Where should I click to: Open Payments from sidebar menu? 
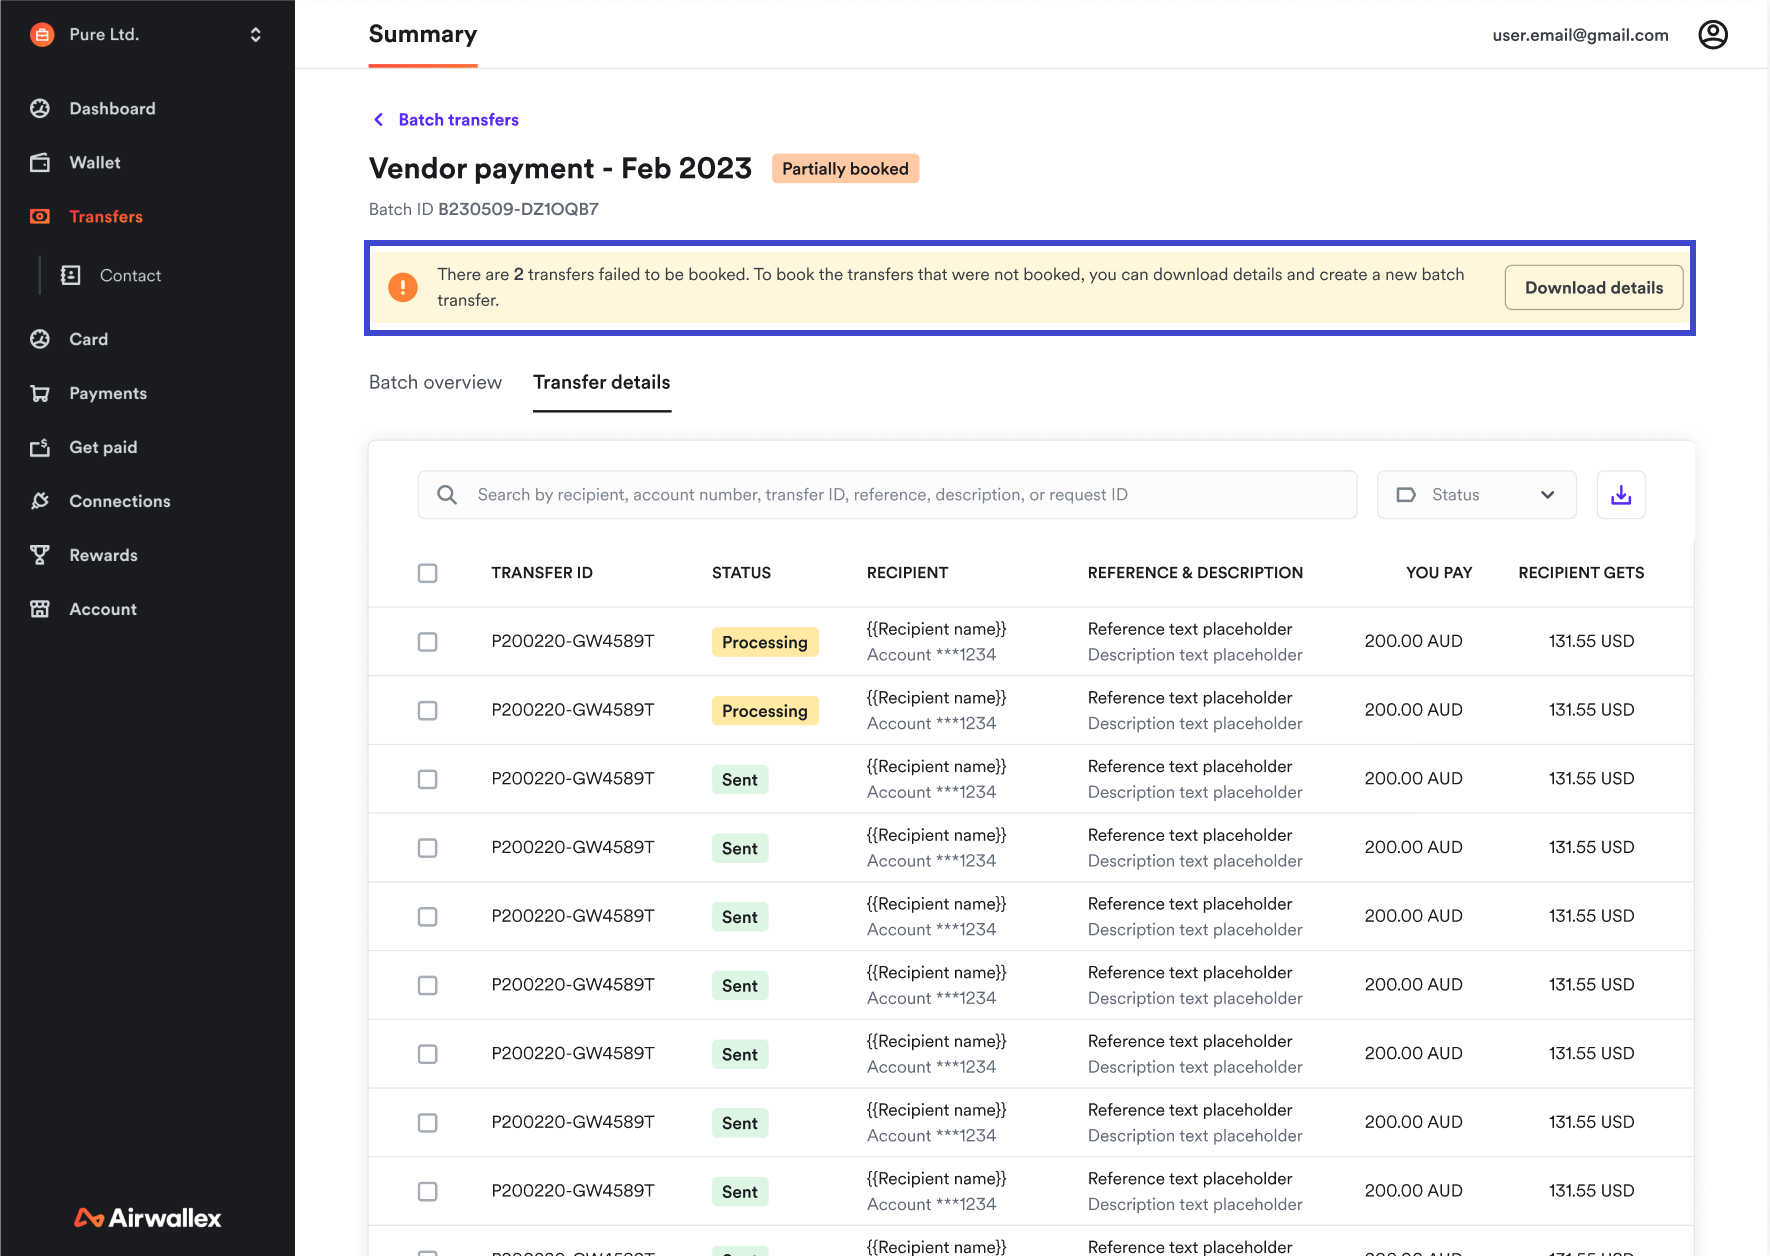108,393
